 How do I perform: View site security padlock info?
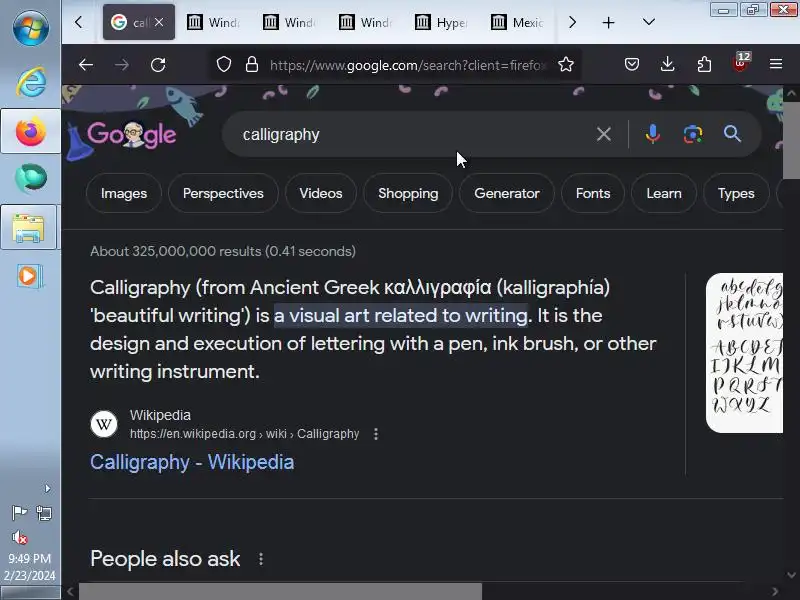[x=252, y=65]
